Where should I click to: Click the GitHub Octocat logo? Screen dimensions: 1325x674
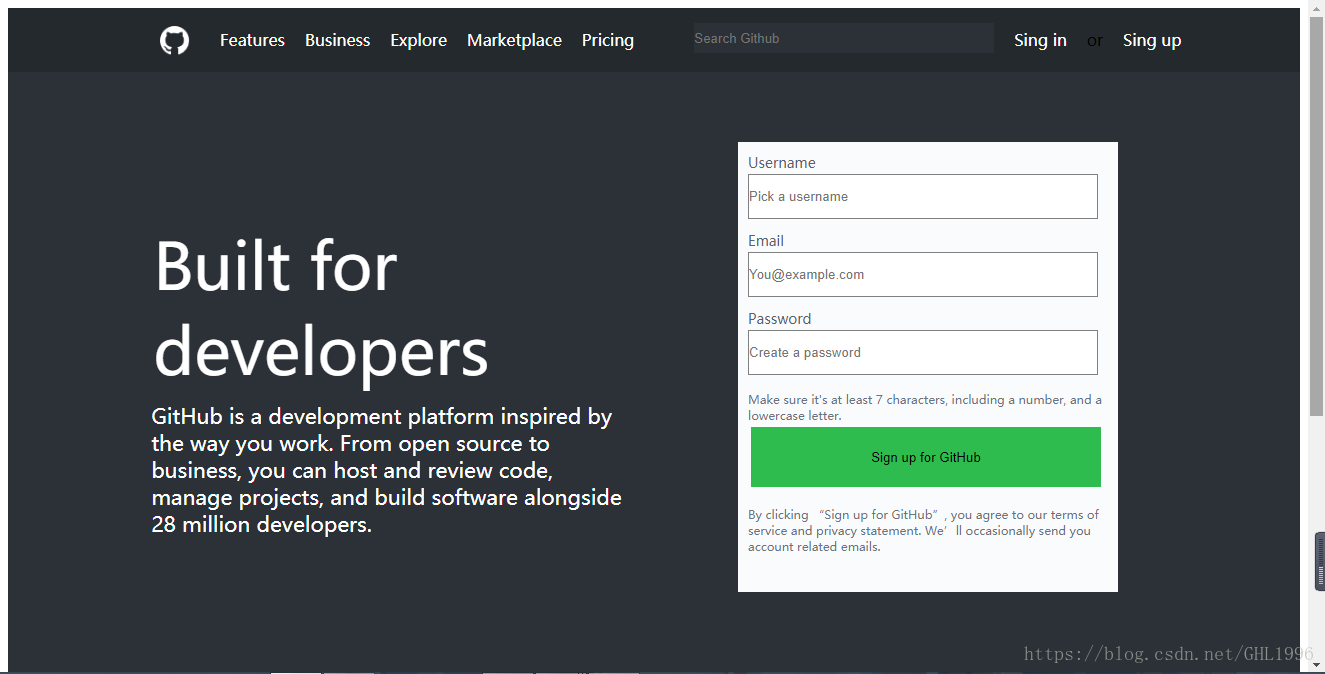[174, 41]
